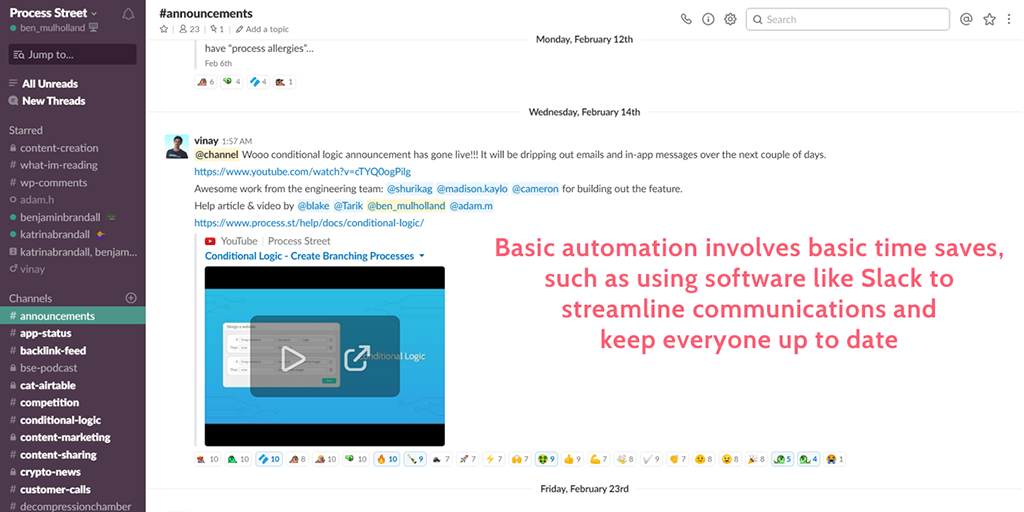This screenshot has height=512, width=1024.
Task: Open starred direct message with vinay
Action: (x=32, y=268)
